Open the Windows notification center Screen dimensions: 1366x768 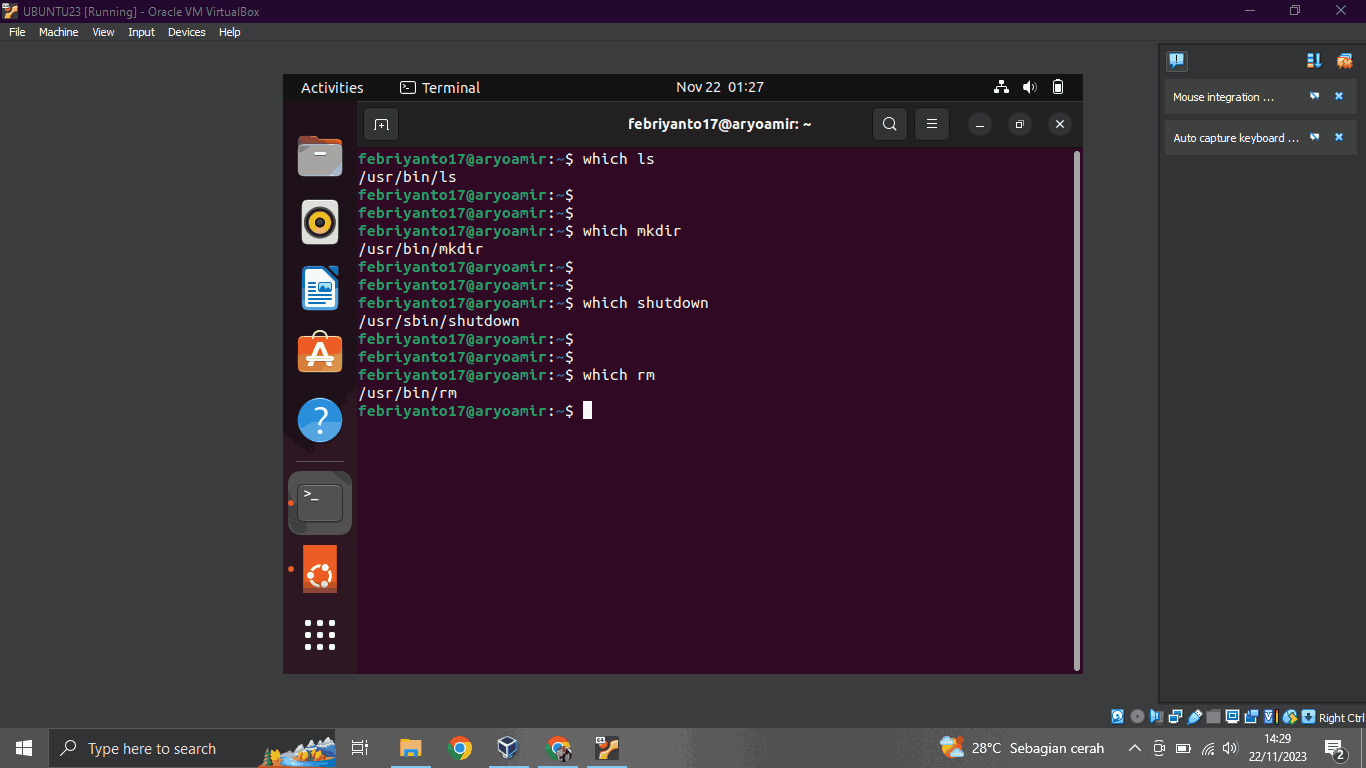click(x=1335, y=748)
